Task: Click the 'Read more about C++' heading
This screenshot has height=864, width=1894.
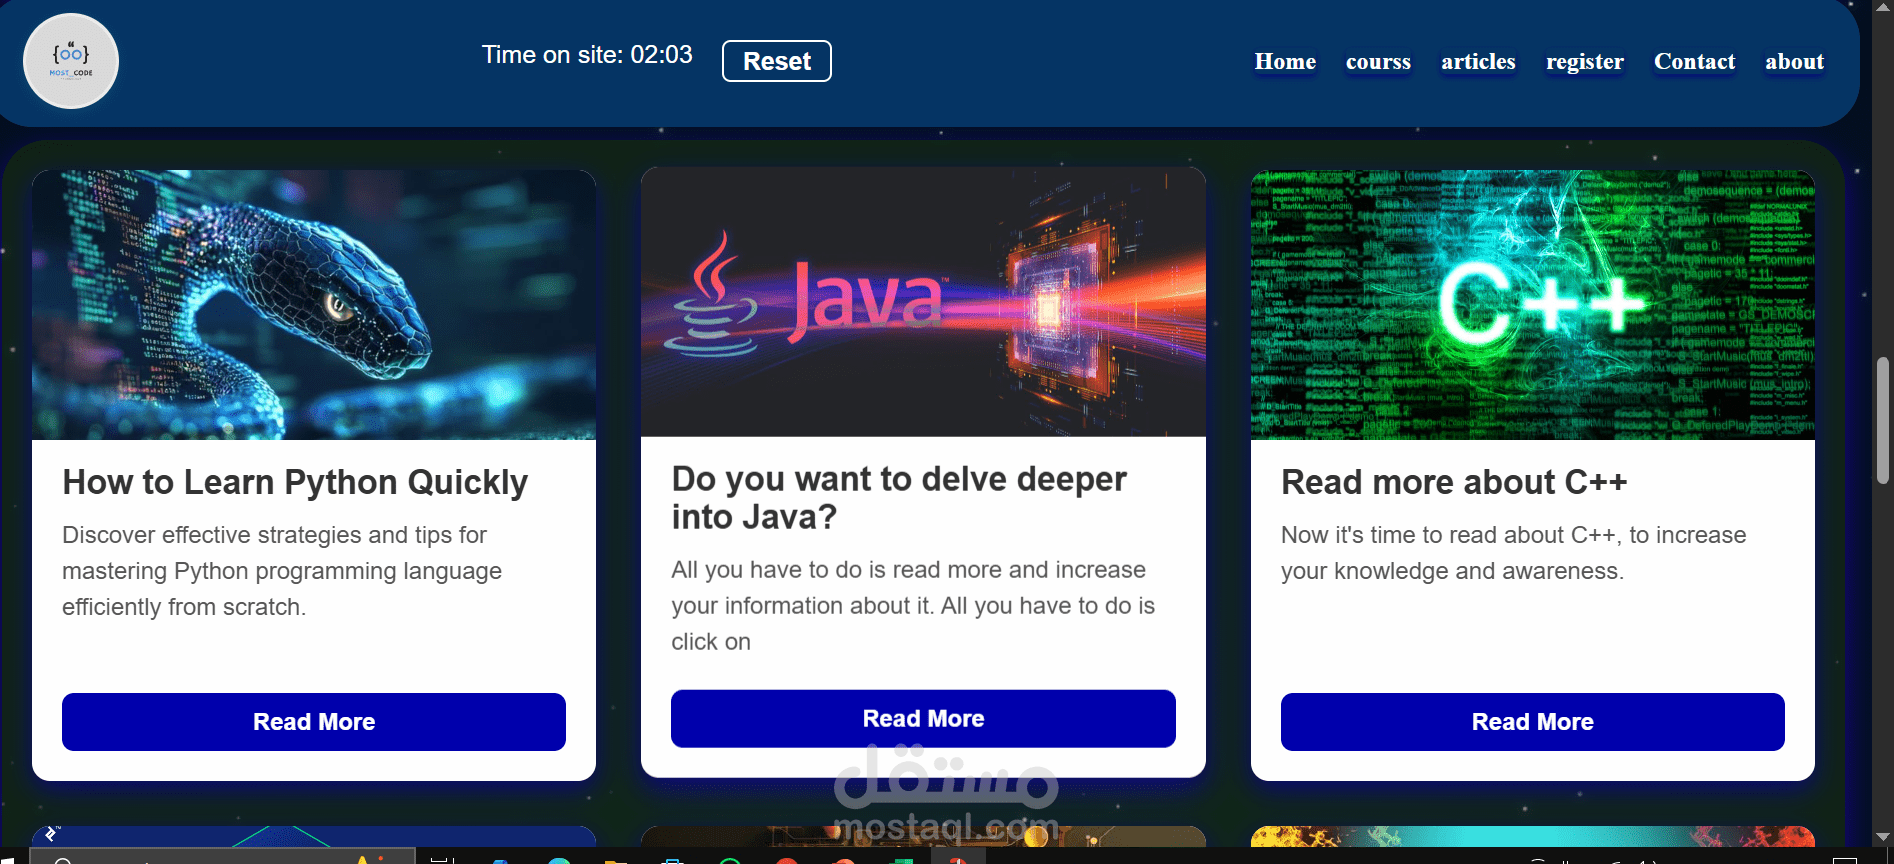Action: pyautogui.click(x=1454, y=482)
